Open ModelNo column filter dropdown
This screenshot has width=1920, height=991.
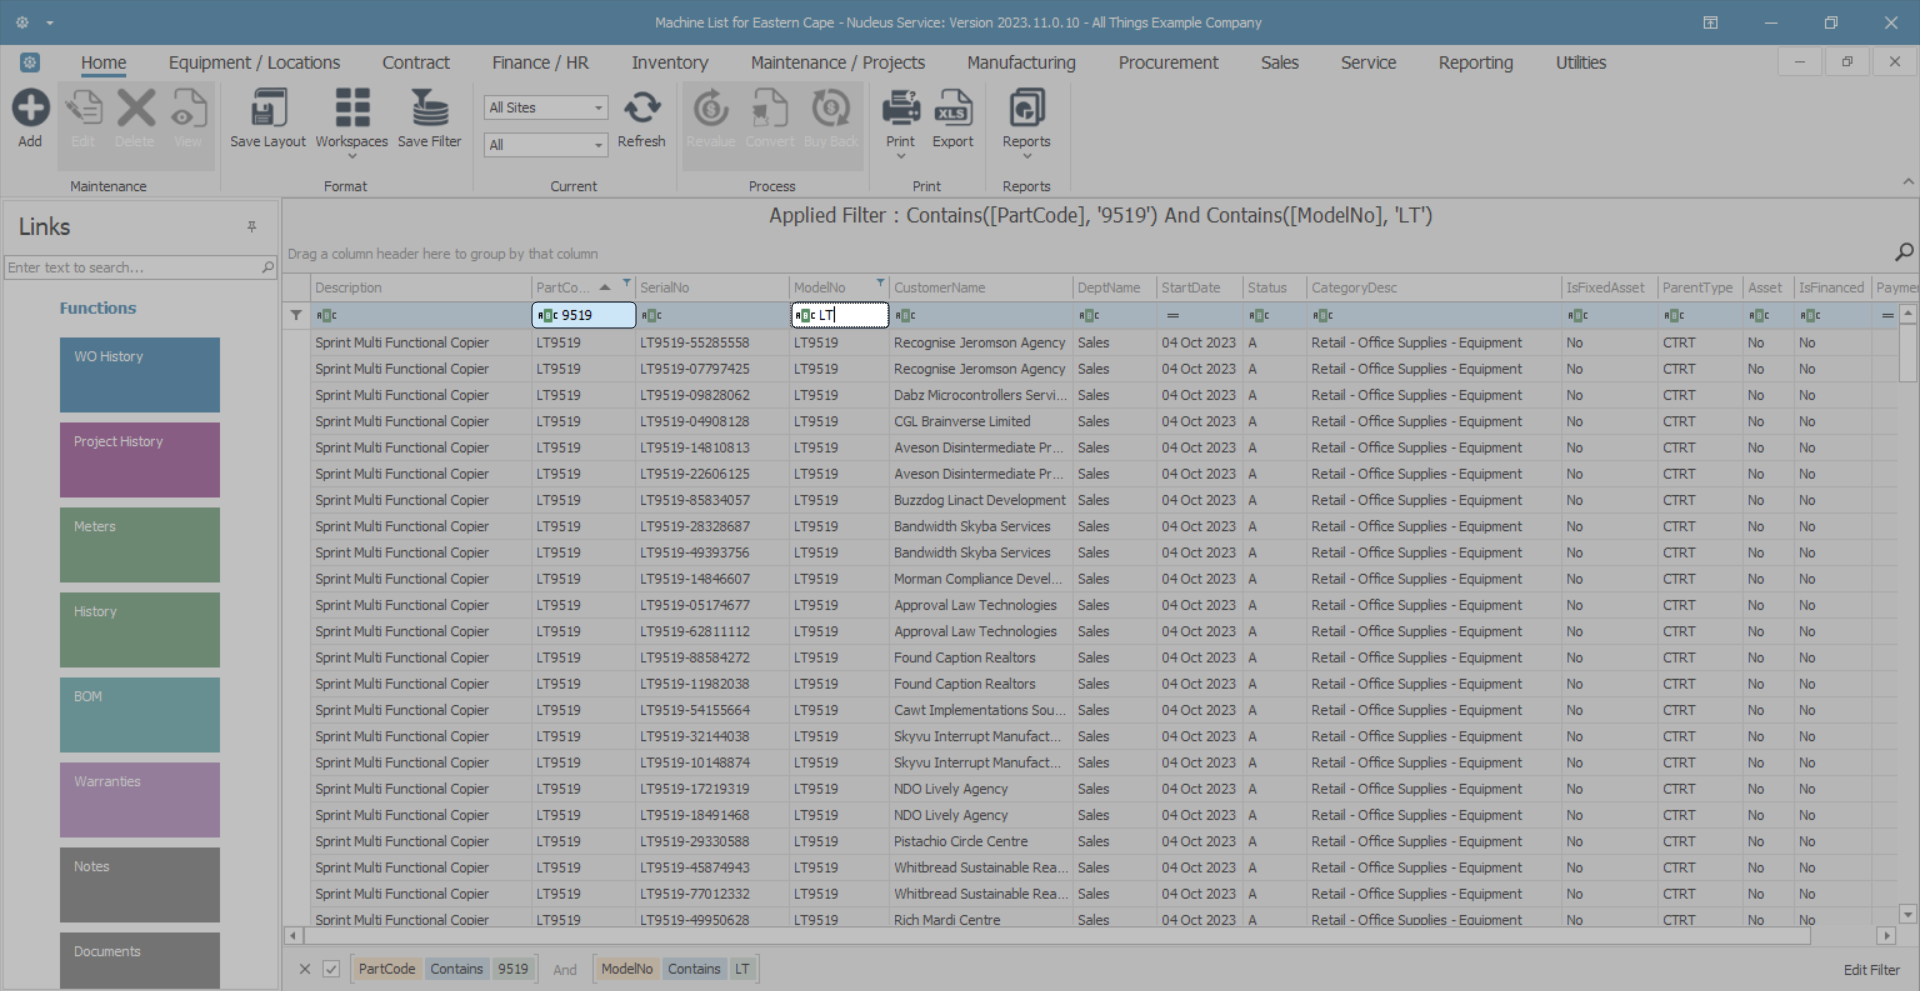(x=880, y=284)
